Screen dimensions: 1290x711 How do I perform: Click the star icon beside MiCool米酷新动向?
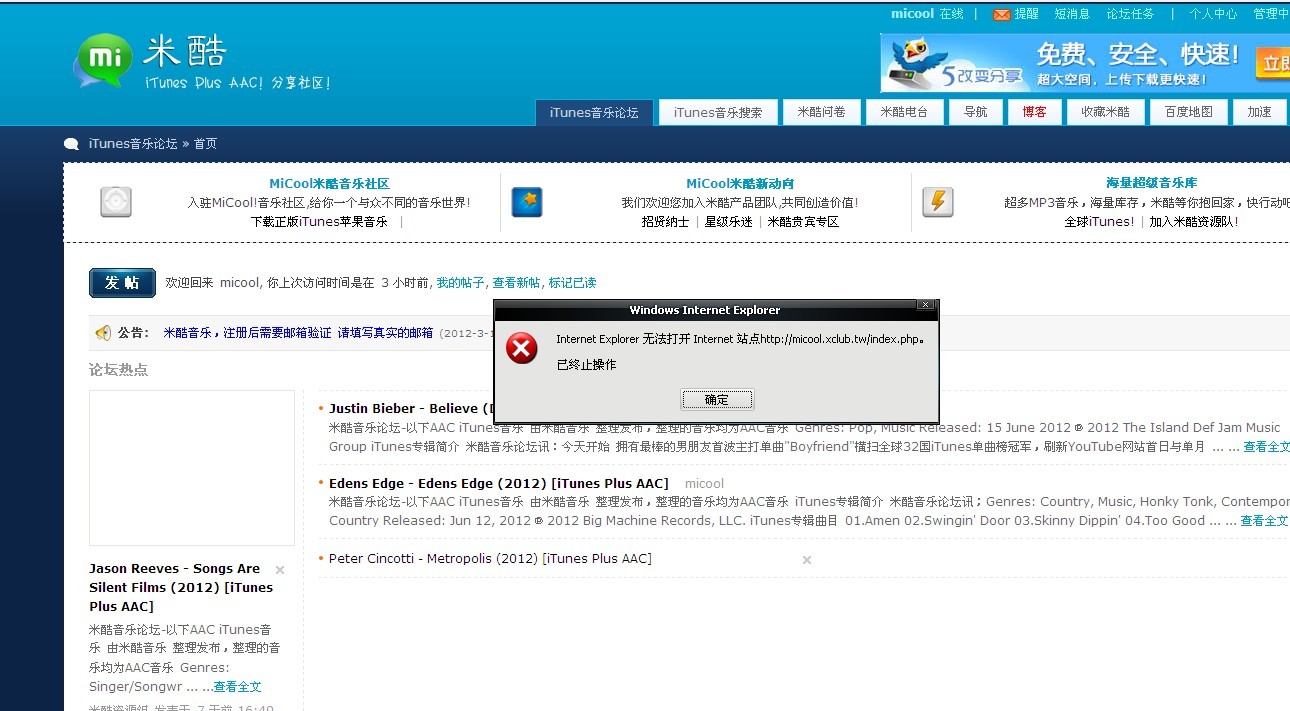pos(527,202)
